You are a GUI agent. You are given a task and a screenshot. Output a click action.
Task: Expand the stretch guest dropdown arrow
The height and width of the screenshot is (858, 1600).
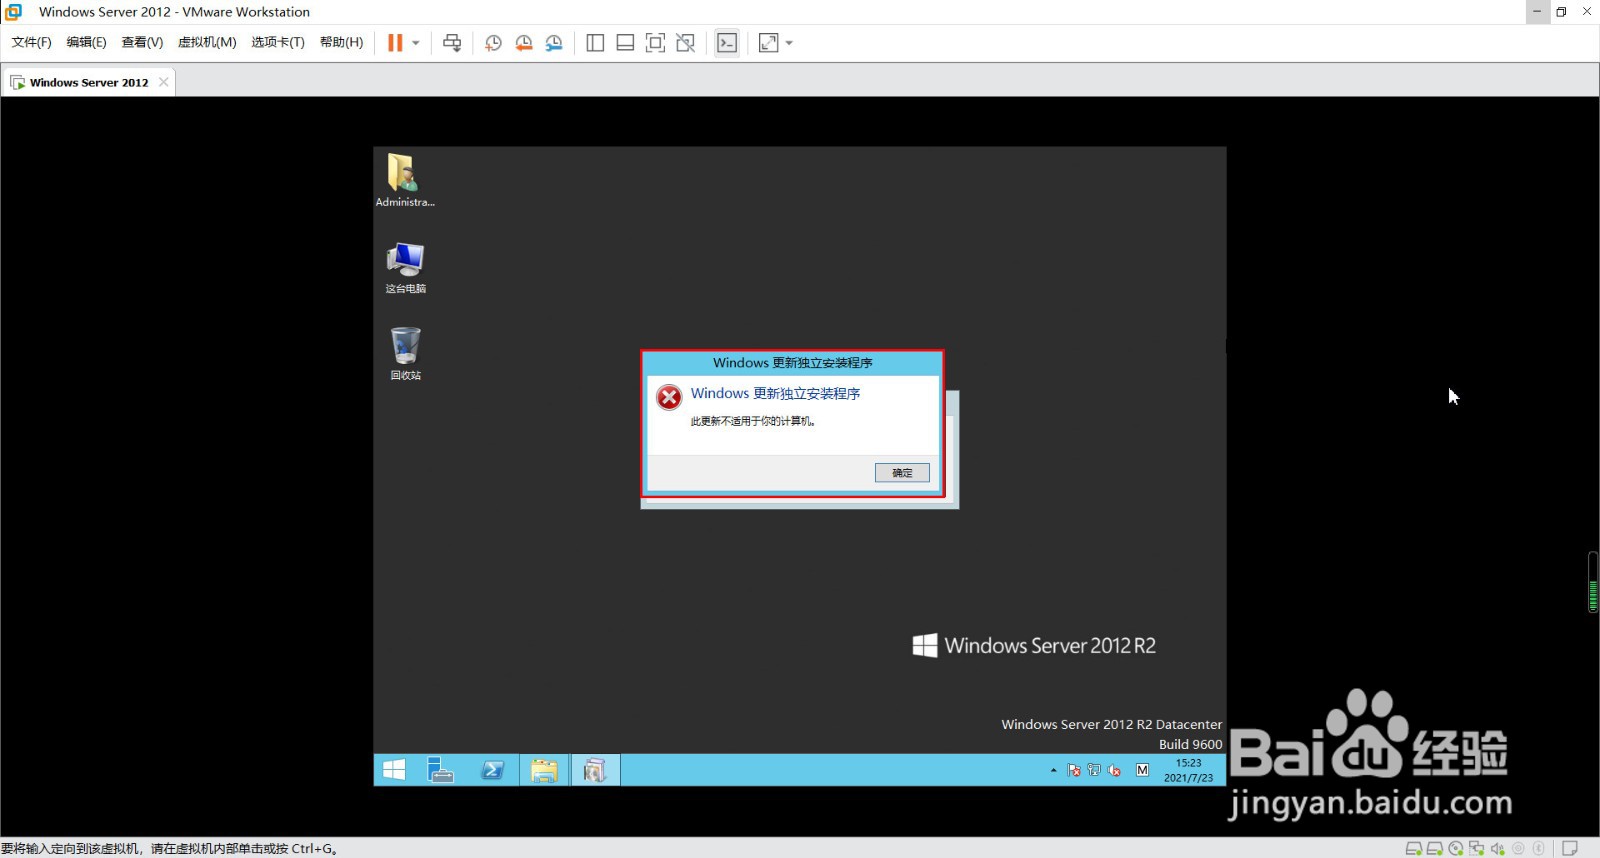(x=789, y=43)
